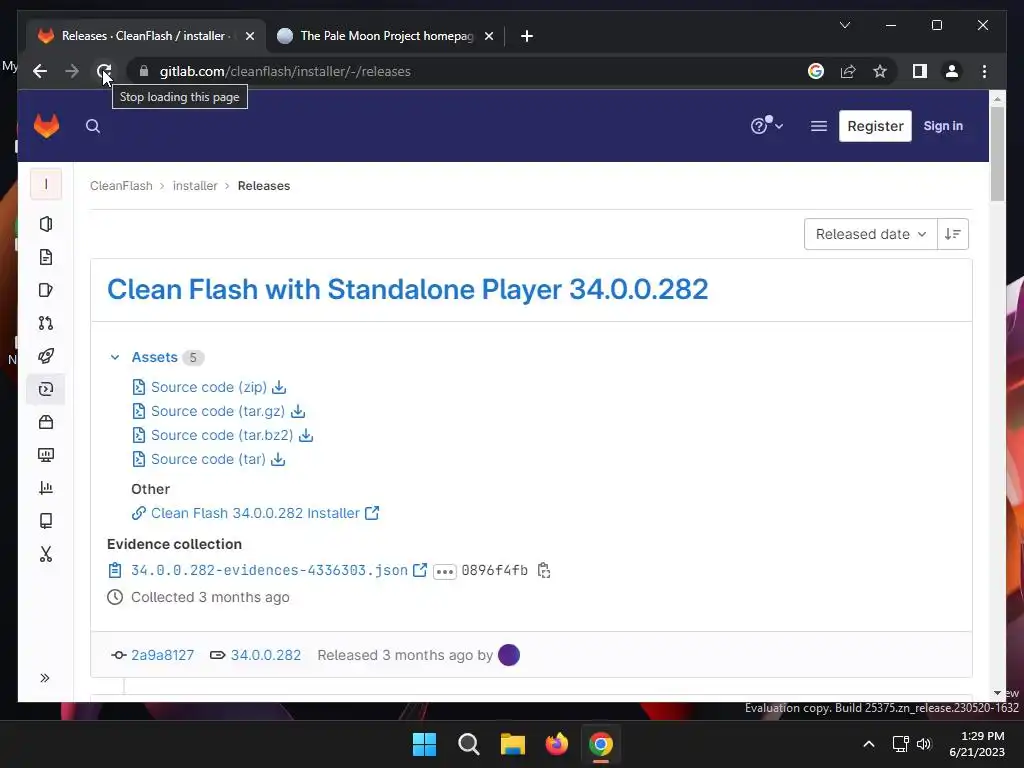
Task: Close the Pale Moon Project tab
Action: 488,36
